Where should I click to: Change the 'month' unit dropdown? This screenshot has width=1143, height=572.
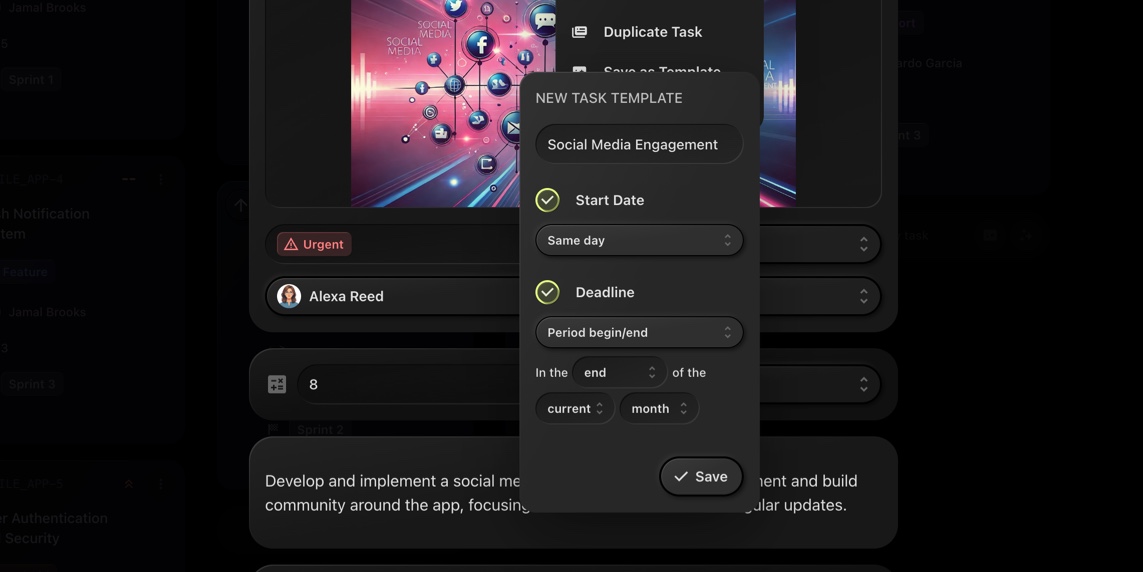[658, 408]
